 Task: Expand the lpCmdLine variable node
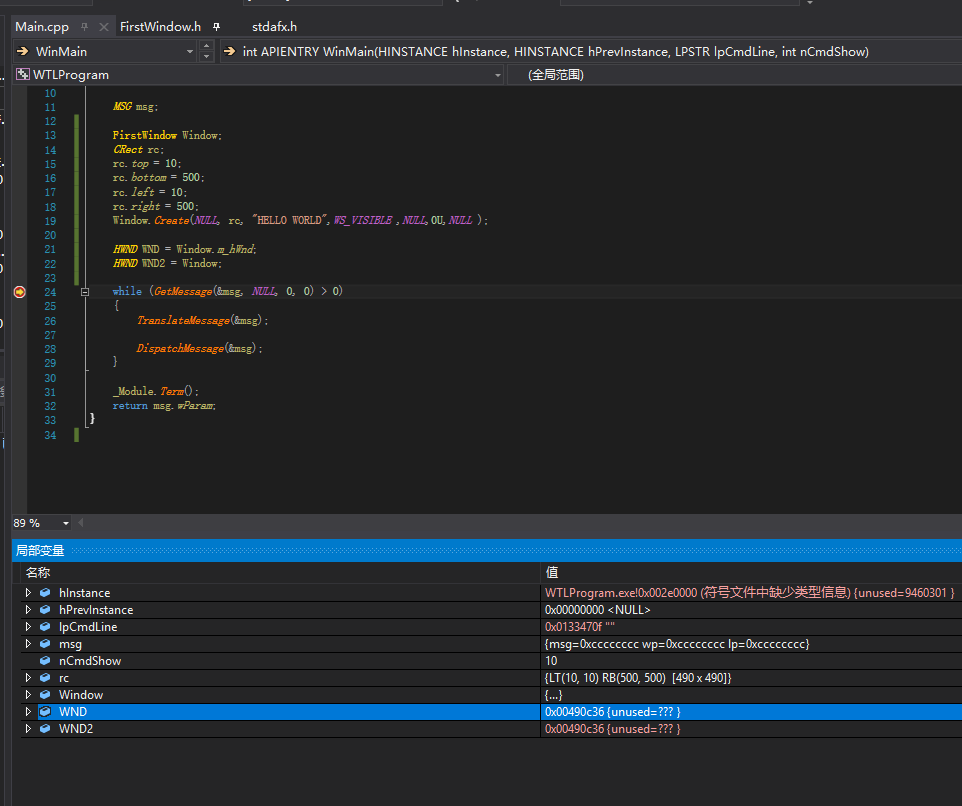point(28,627)
